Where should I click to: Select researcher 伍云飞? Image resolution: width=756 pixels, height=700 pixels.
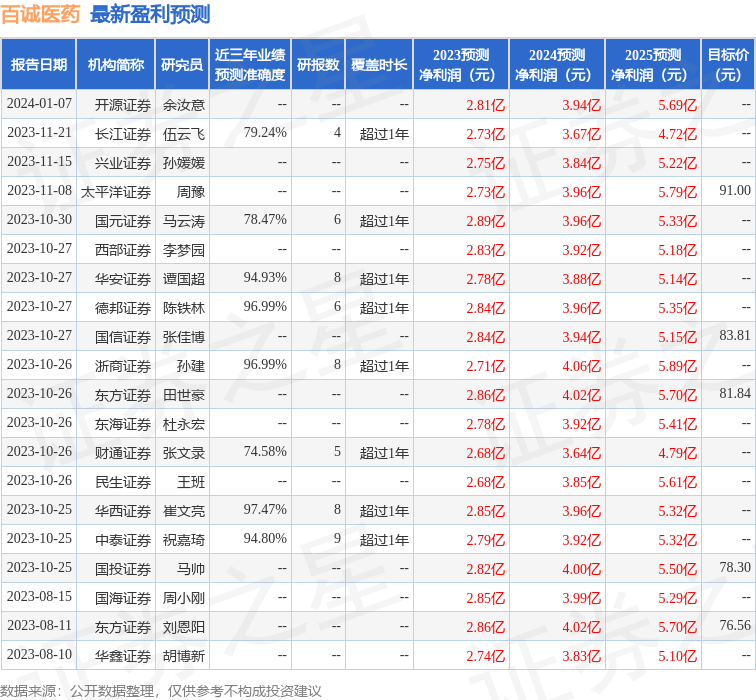184,134
